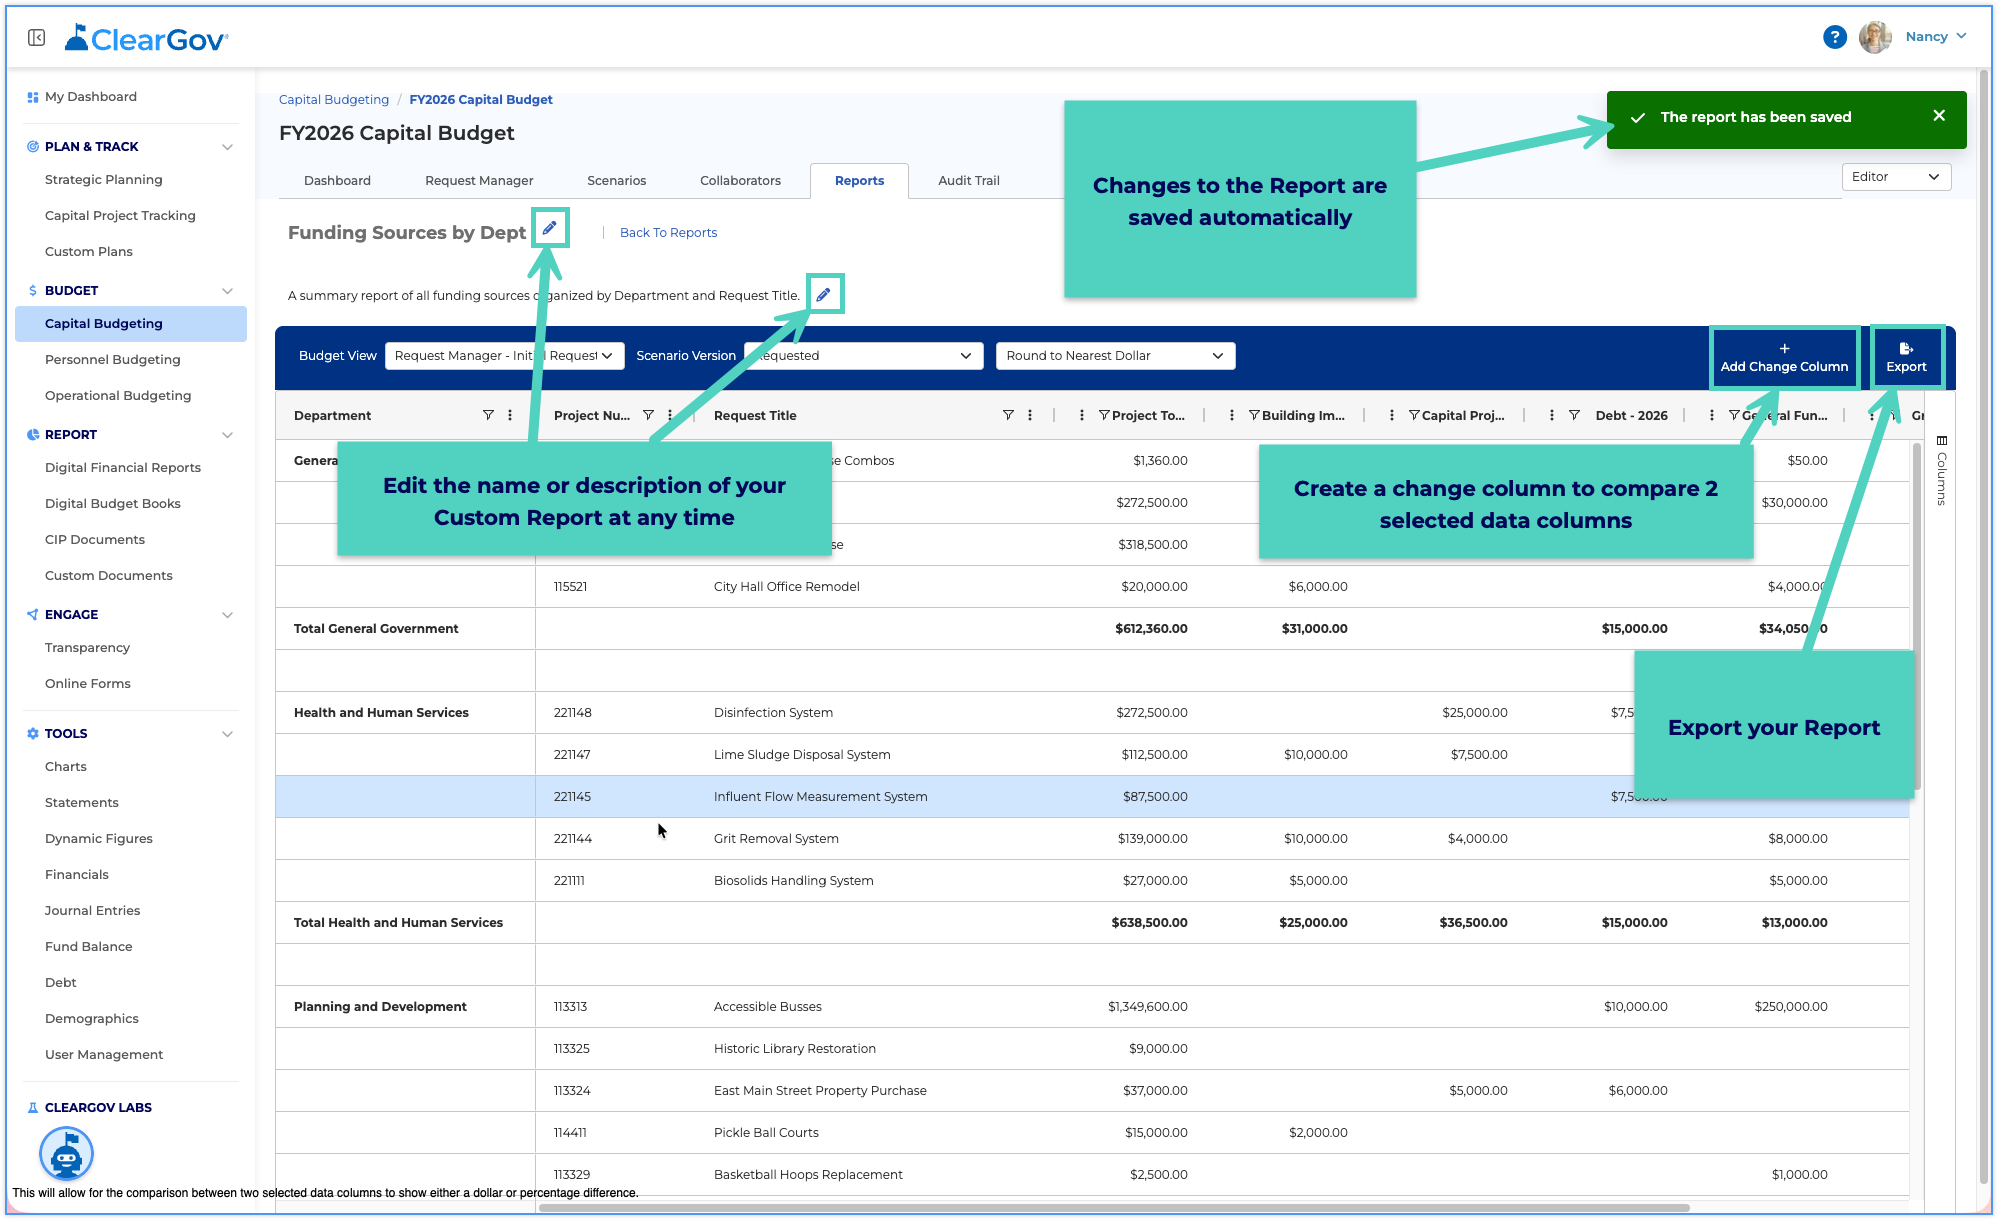Filter the Building Improvement column
The height and width of the screenshot is (1220, 1998).
1254,415
